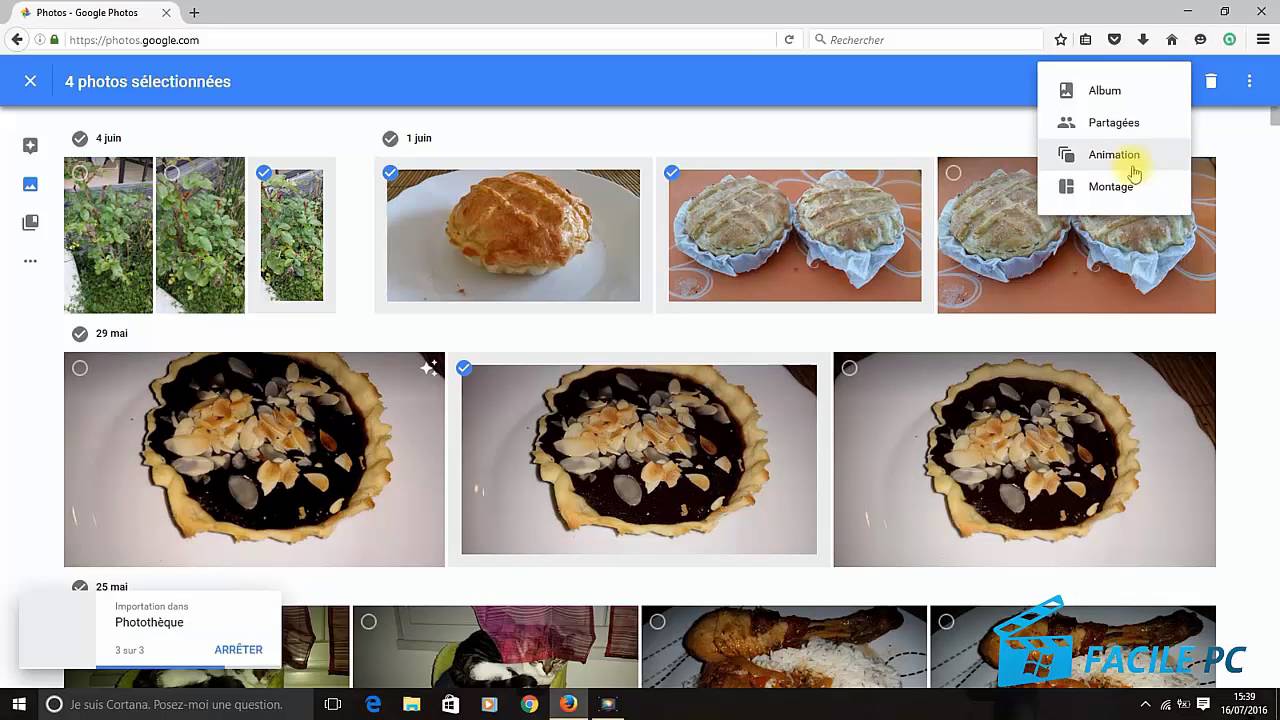Switch to Firefox in the taskbar

(x=568, y=704)
